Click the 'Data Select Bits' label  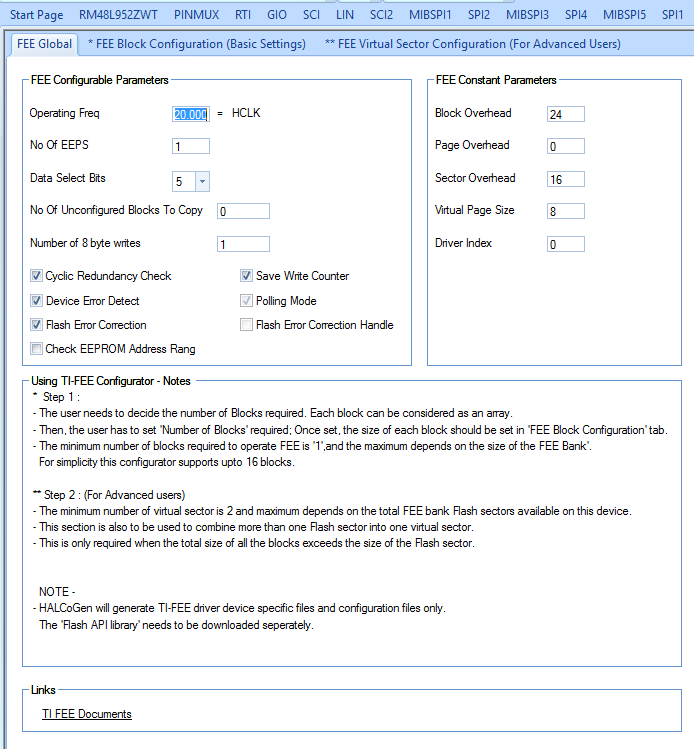point(68,178)
